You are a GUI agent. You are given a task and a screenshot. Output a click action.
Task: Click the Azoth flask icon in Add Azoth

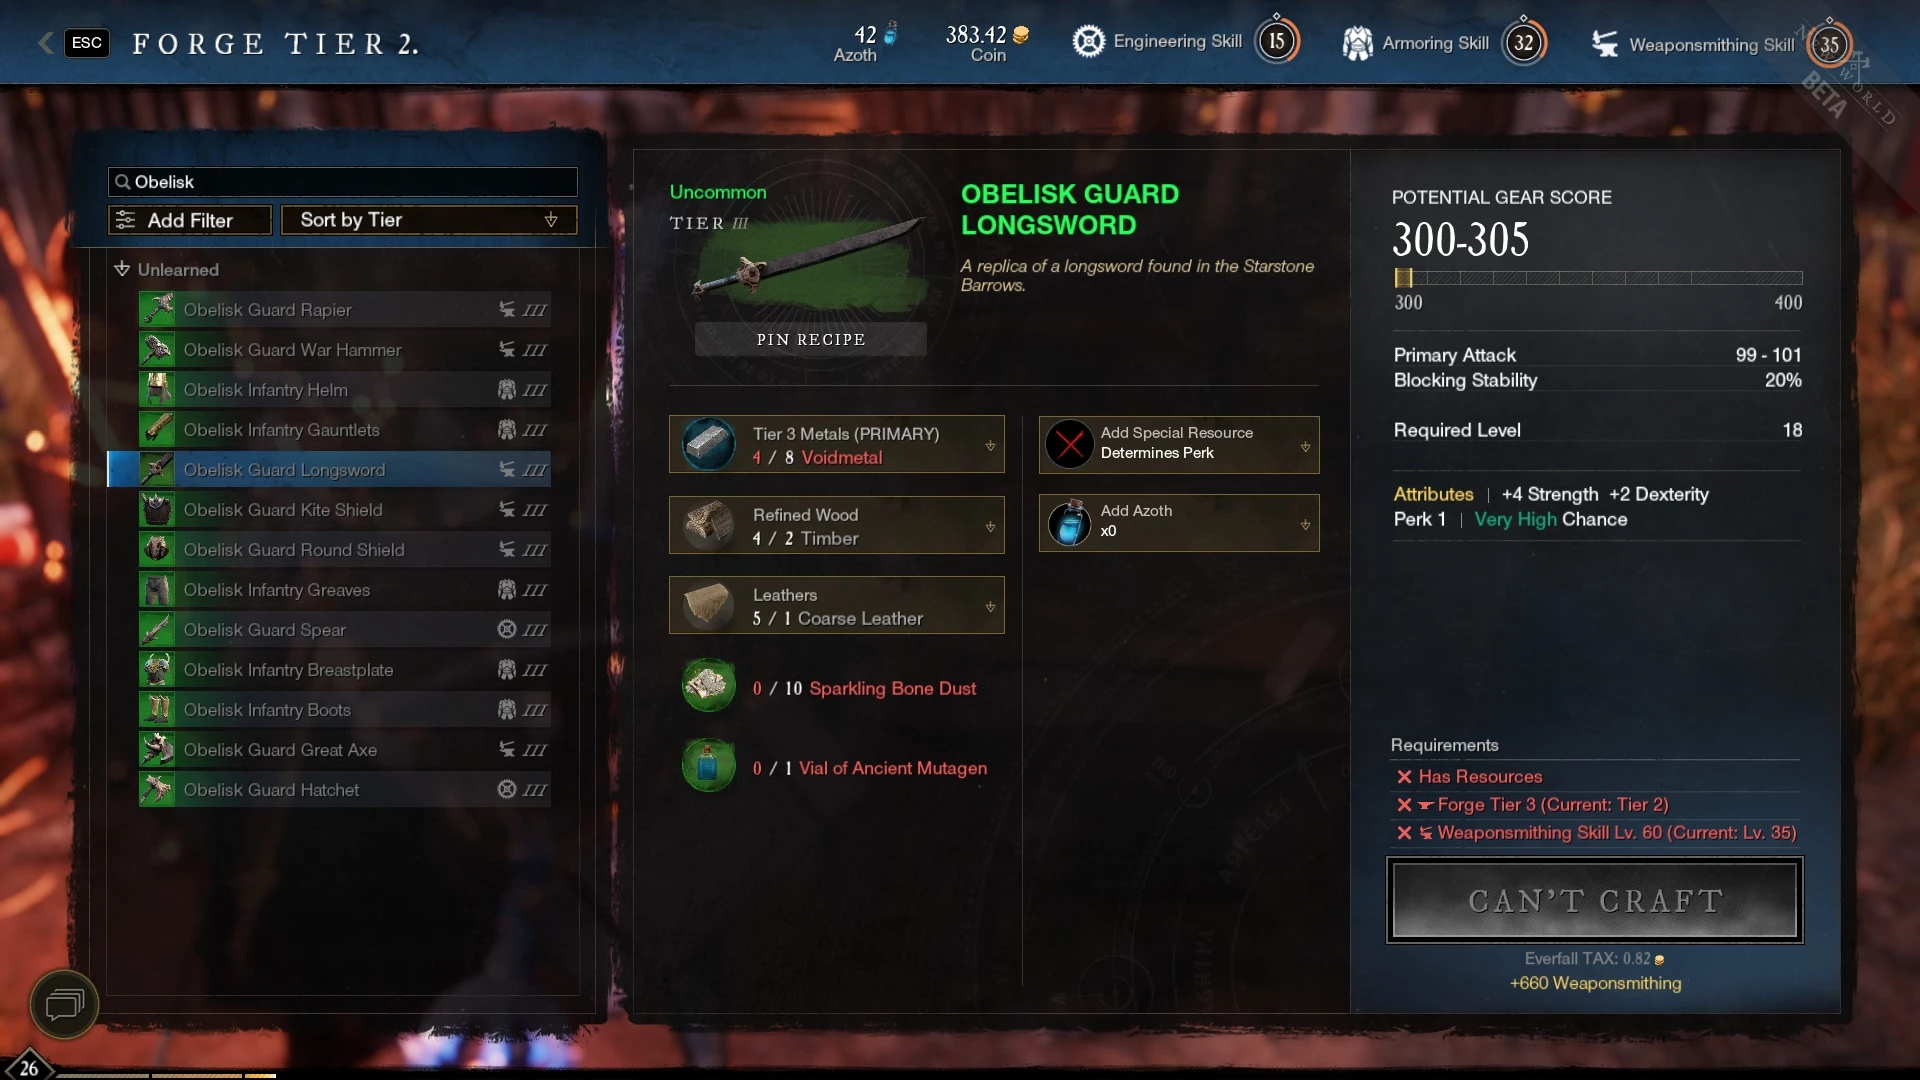click(1069, 523)
